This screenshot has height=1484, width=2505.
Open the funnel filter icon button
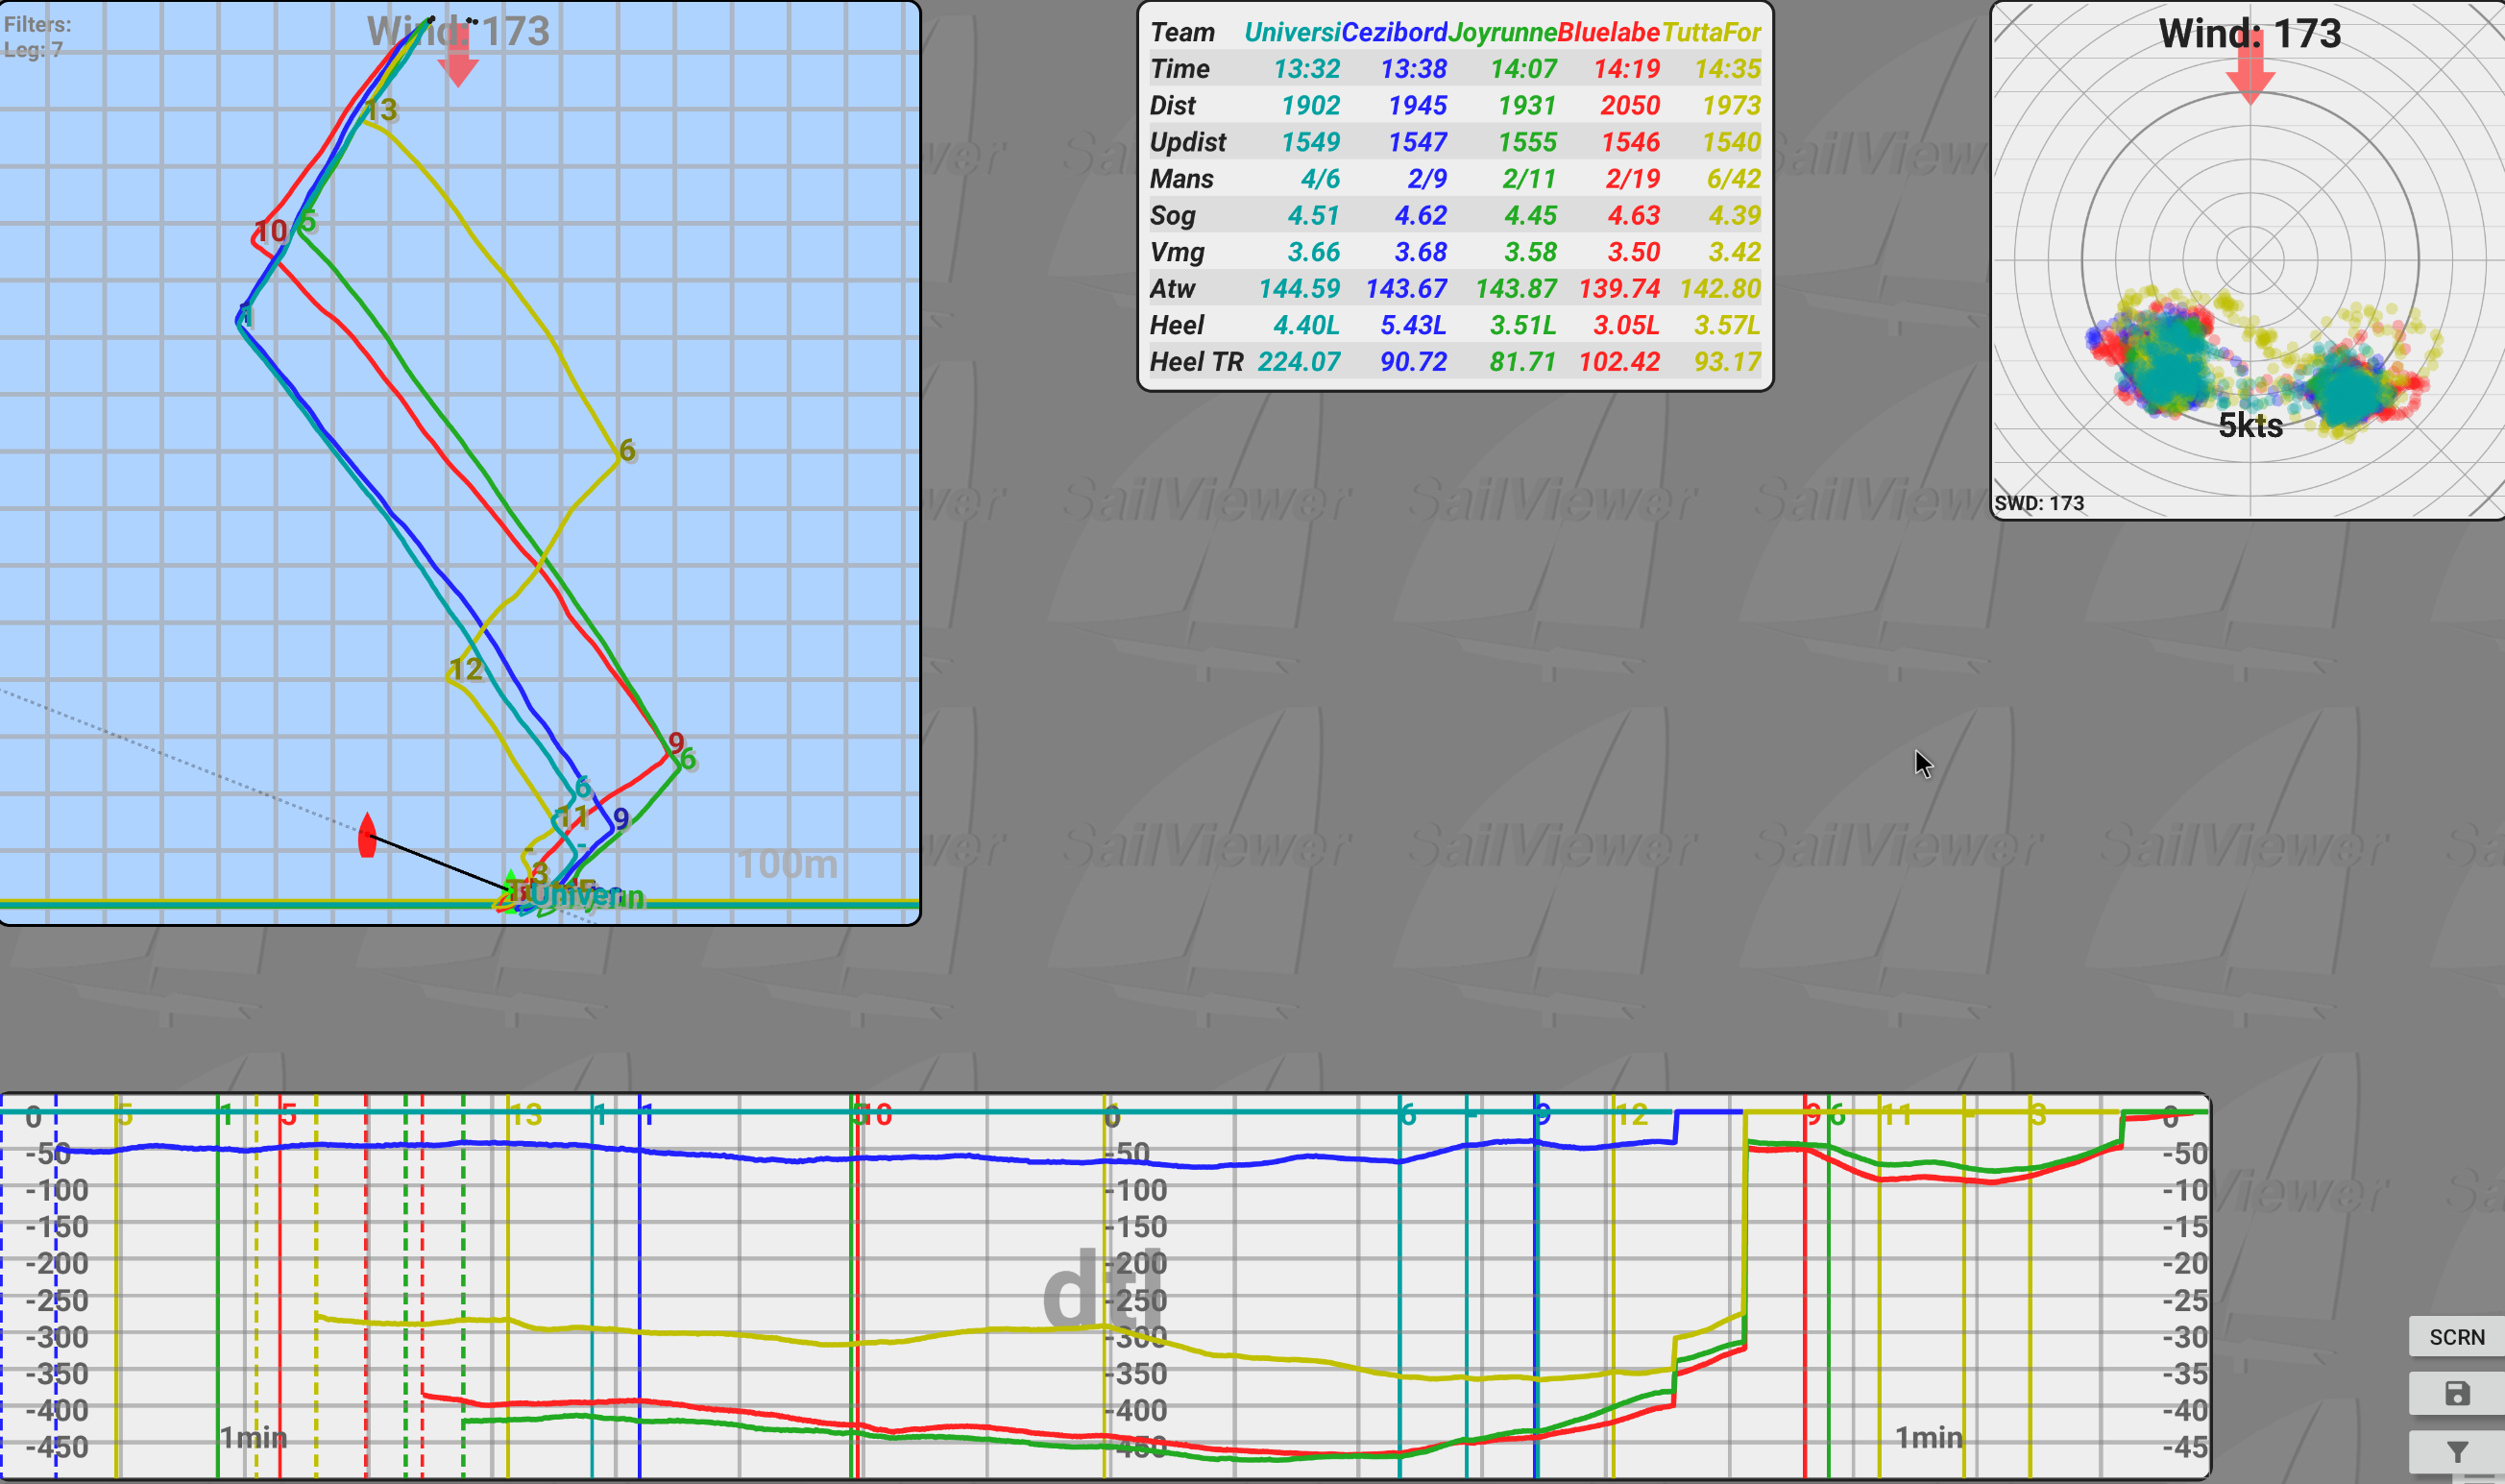pos(2456,1450)
